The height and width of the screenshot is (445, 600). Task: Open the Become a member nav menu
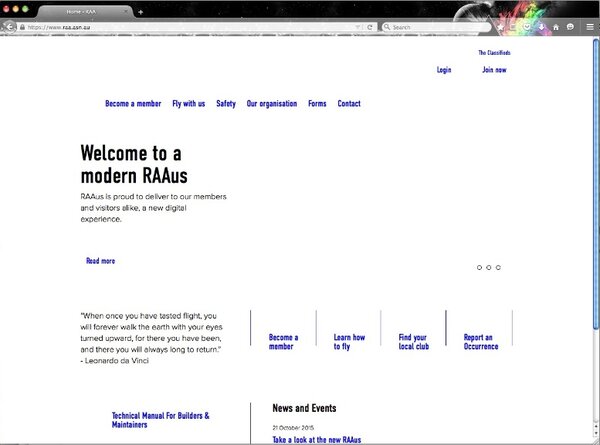[133, 104]
